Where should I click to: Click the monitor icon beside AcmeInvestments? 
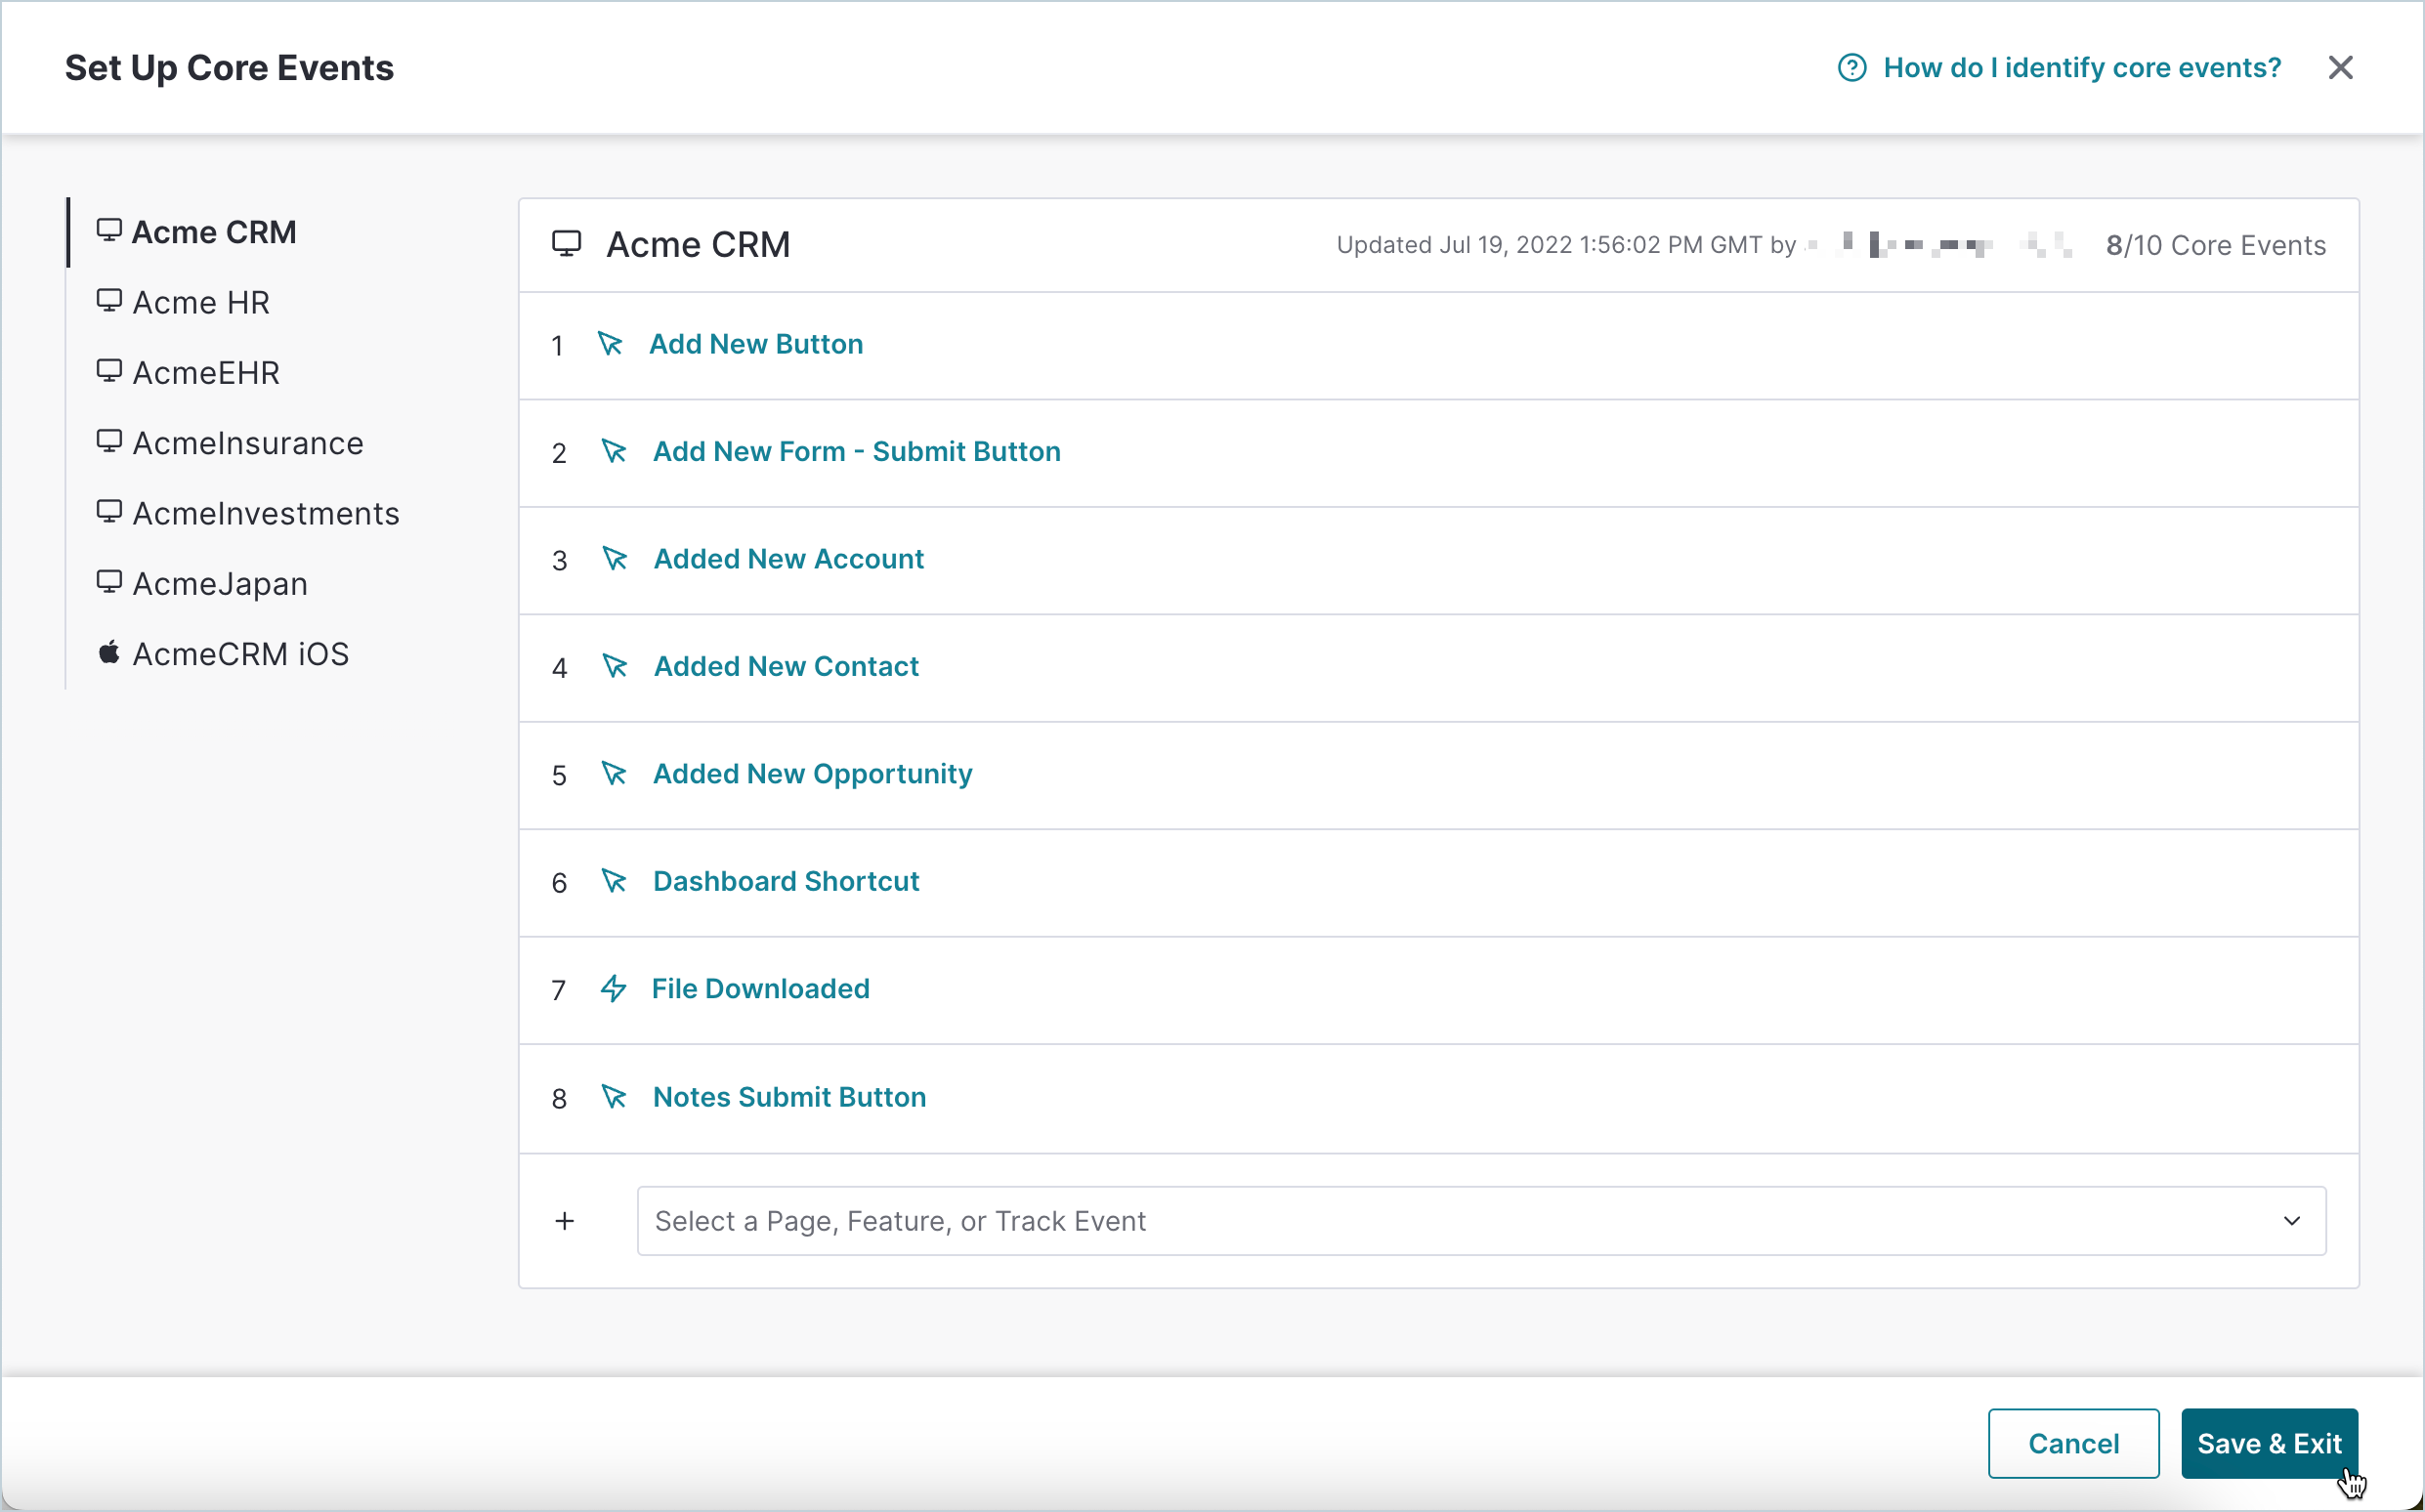coord(109,512)
